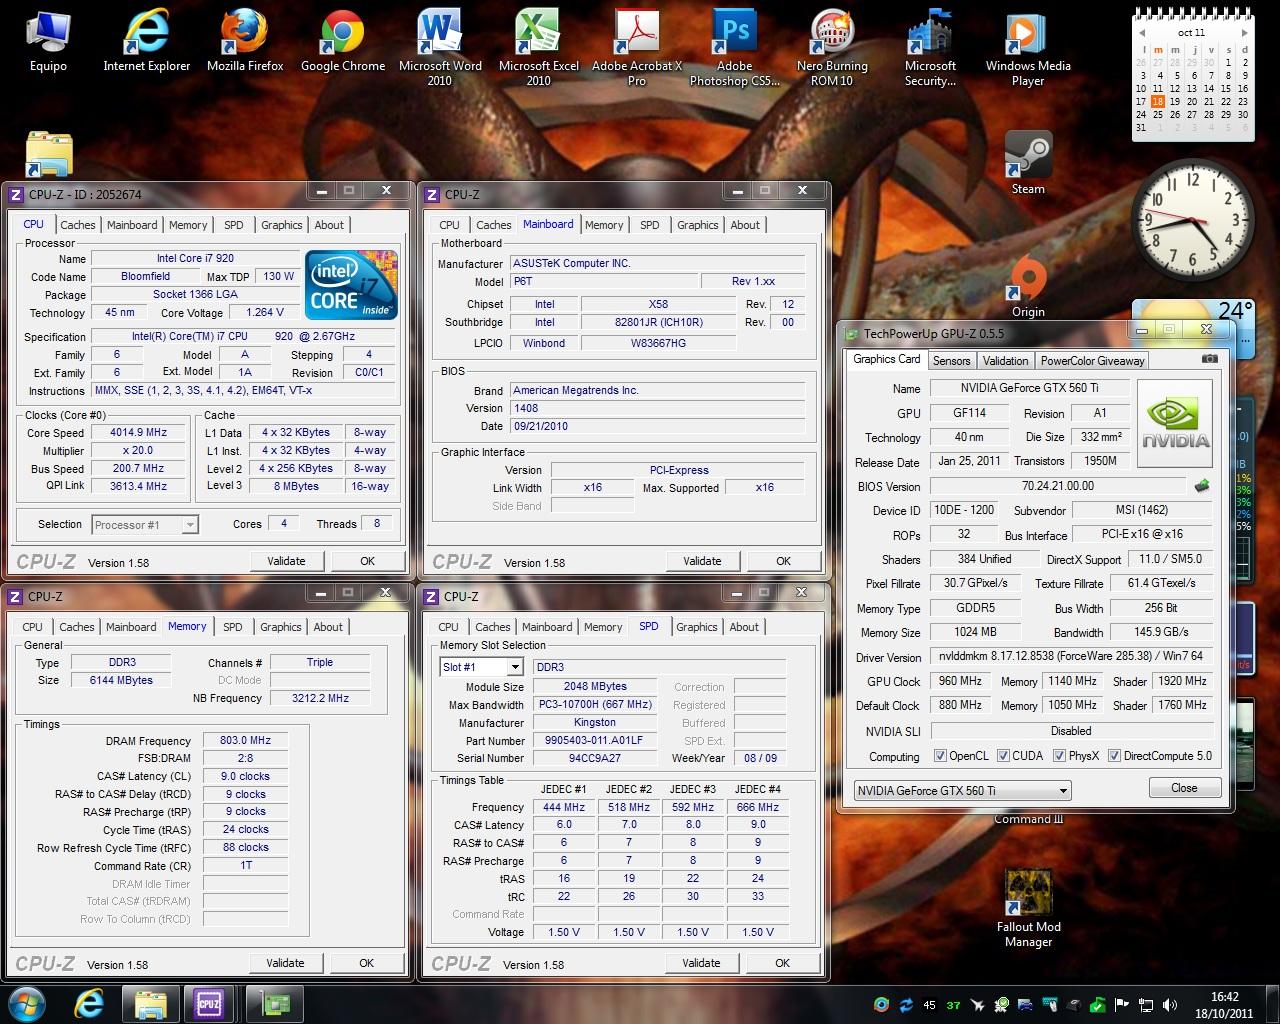1280x1024 pixels.
Task: Select the SPD tab in Mainboard CPU-Z window
Action: click(x=650, y=225)
